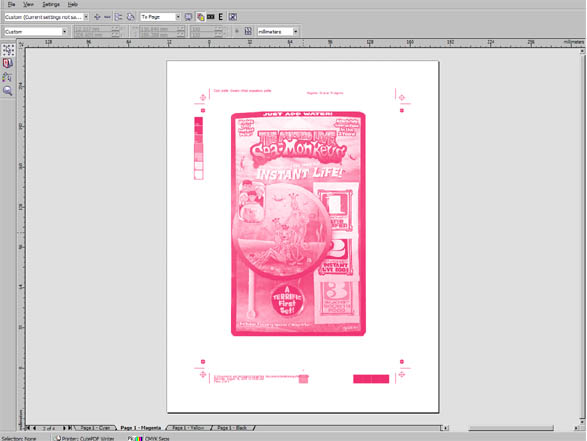Select the Marks Placement tool
Viewport: 587px width, 441px height.
click(x=8, y=77)
